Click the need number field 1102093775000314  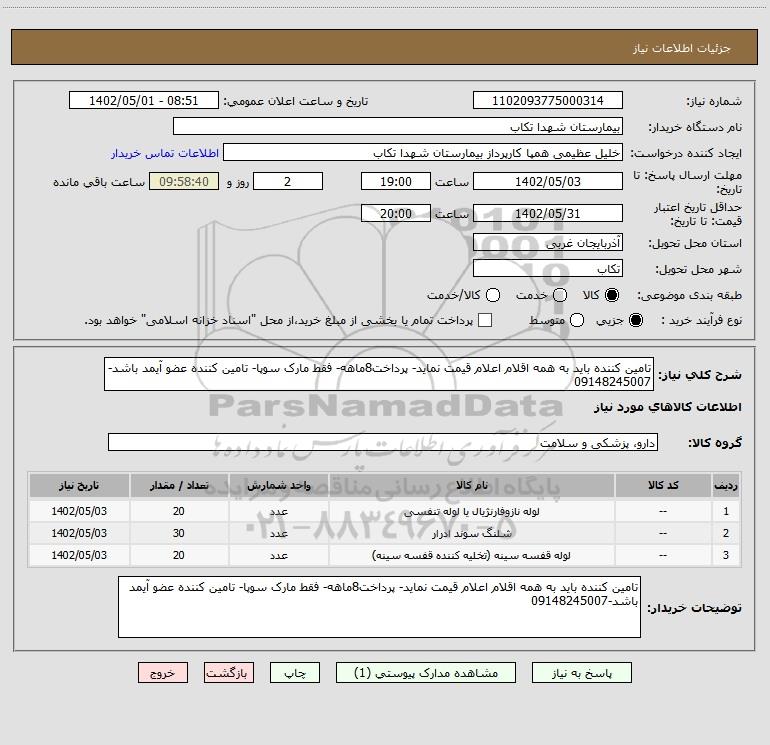(x=548, y=101)
